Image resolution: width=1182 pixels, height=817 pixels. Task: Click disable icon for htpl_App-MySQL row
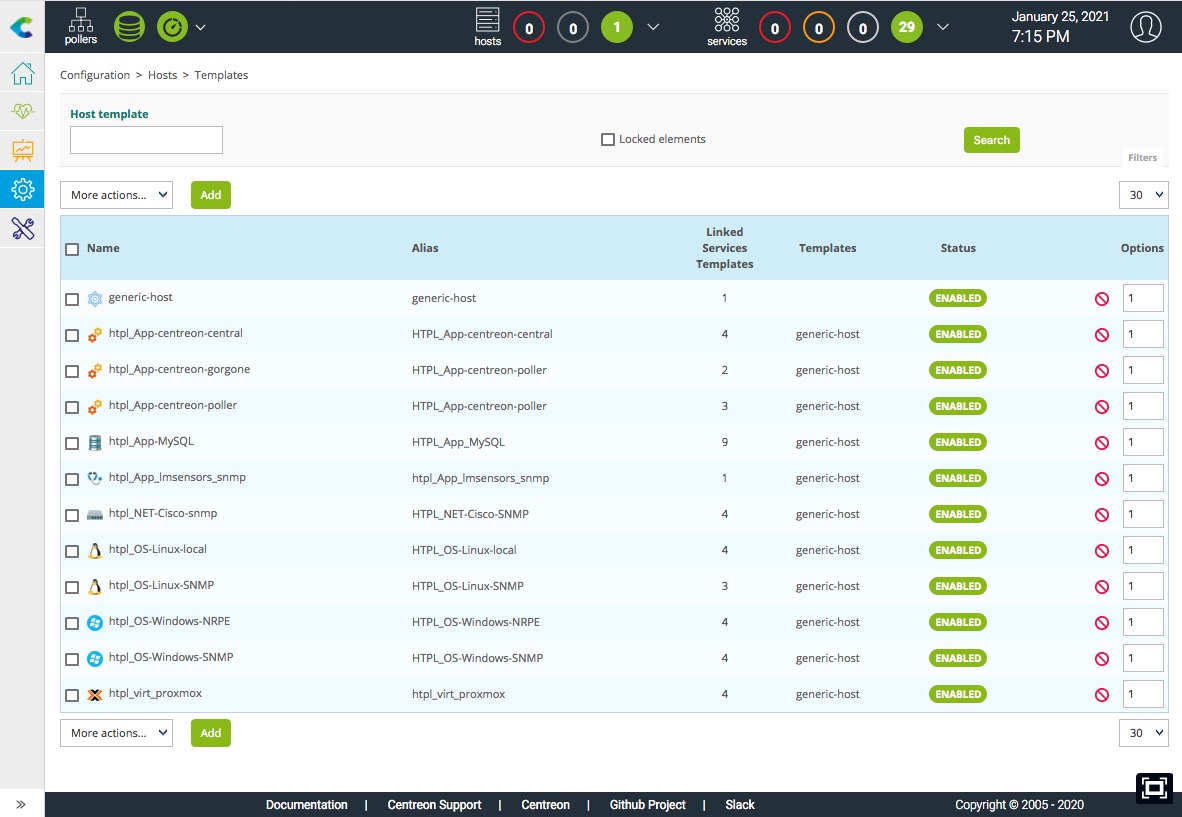pos(1101,443)
